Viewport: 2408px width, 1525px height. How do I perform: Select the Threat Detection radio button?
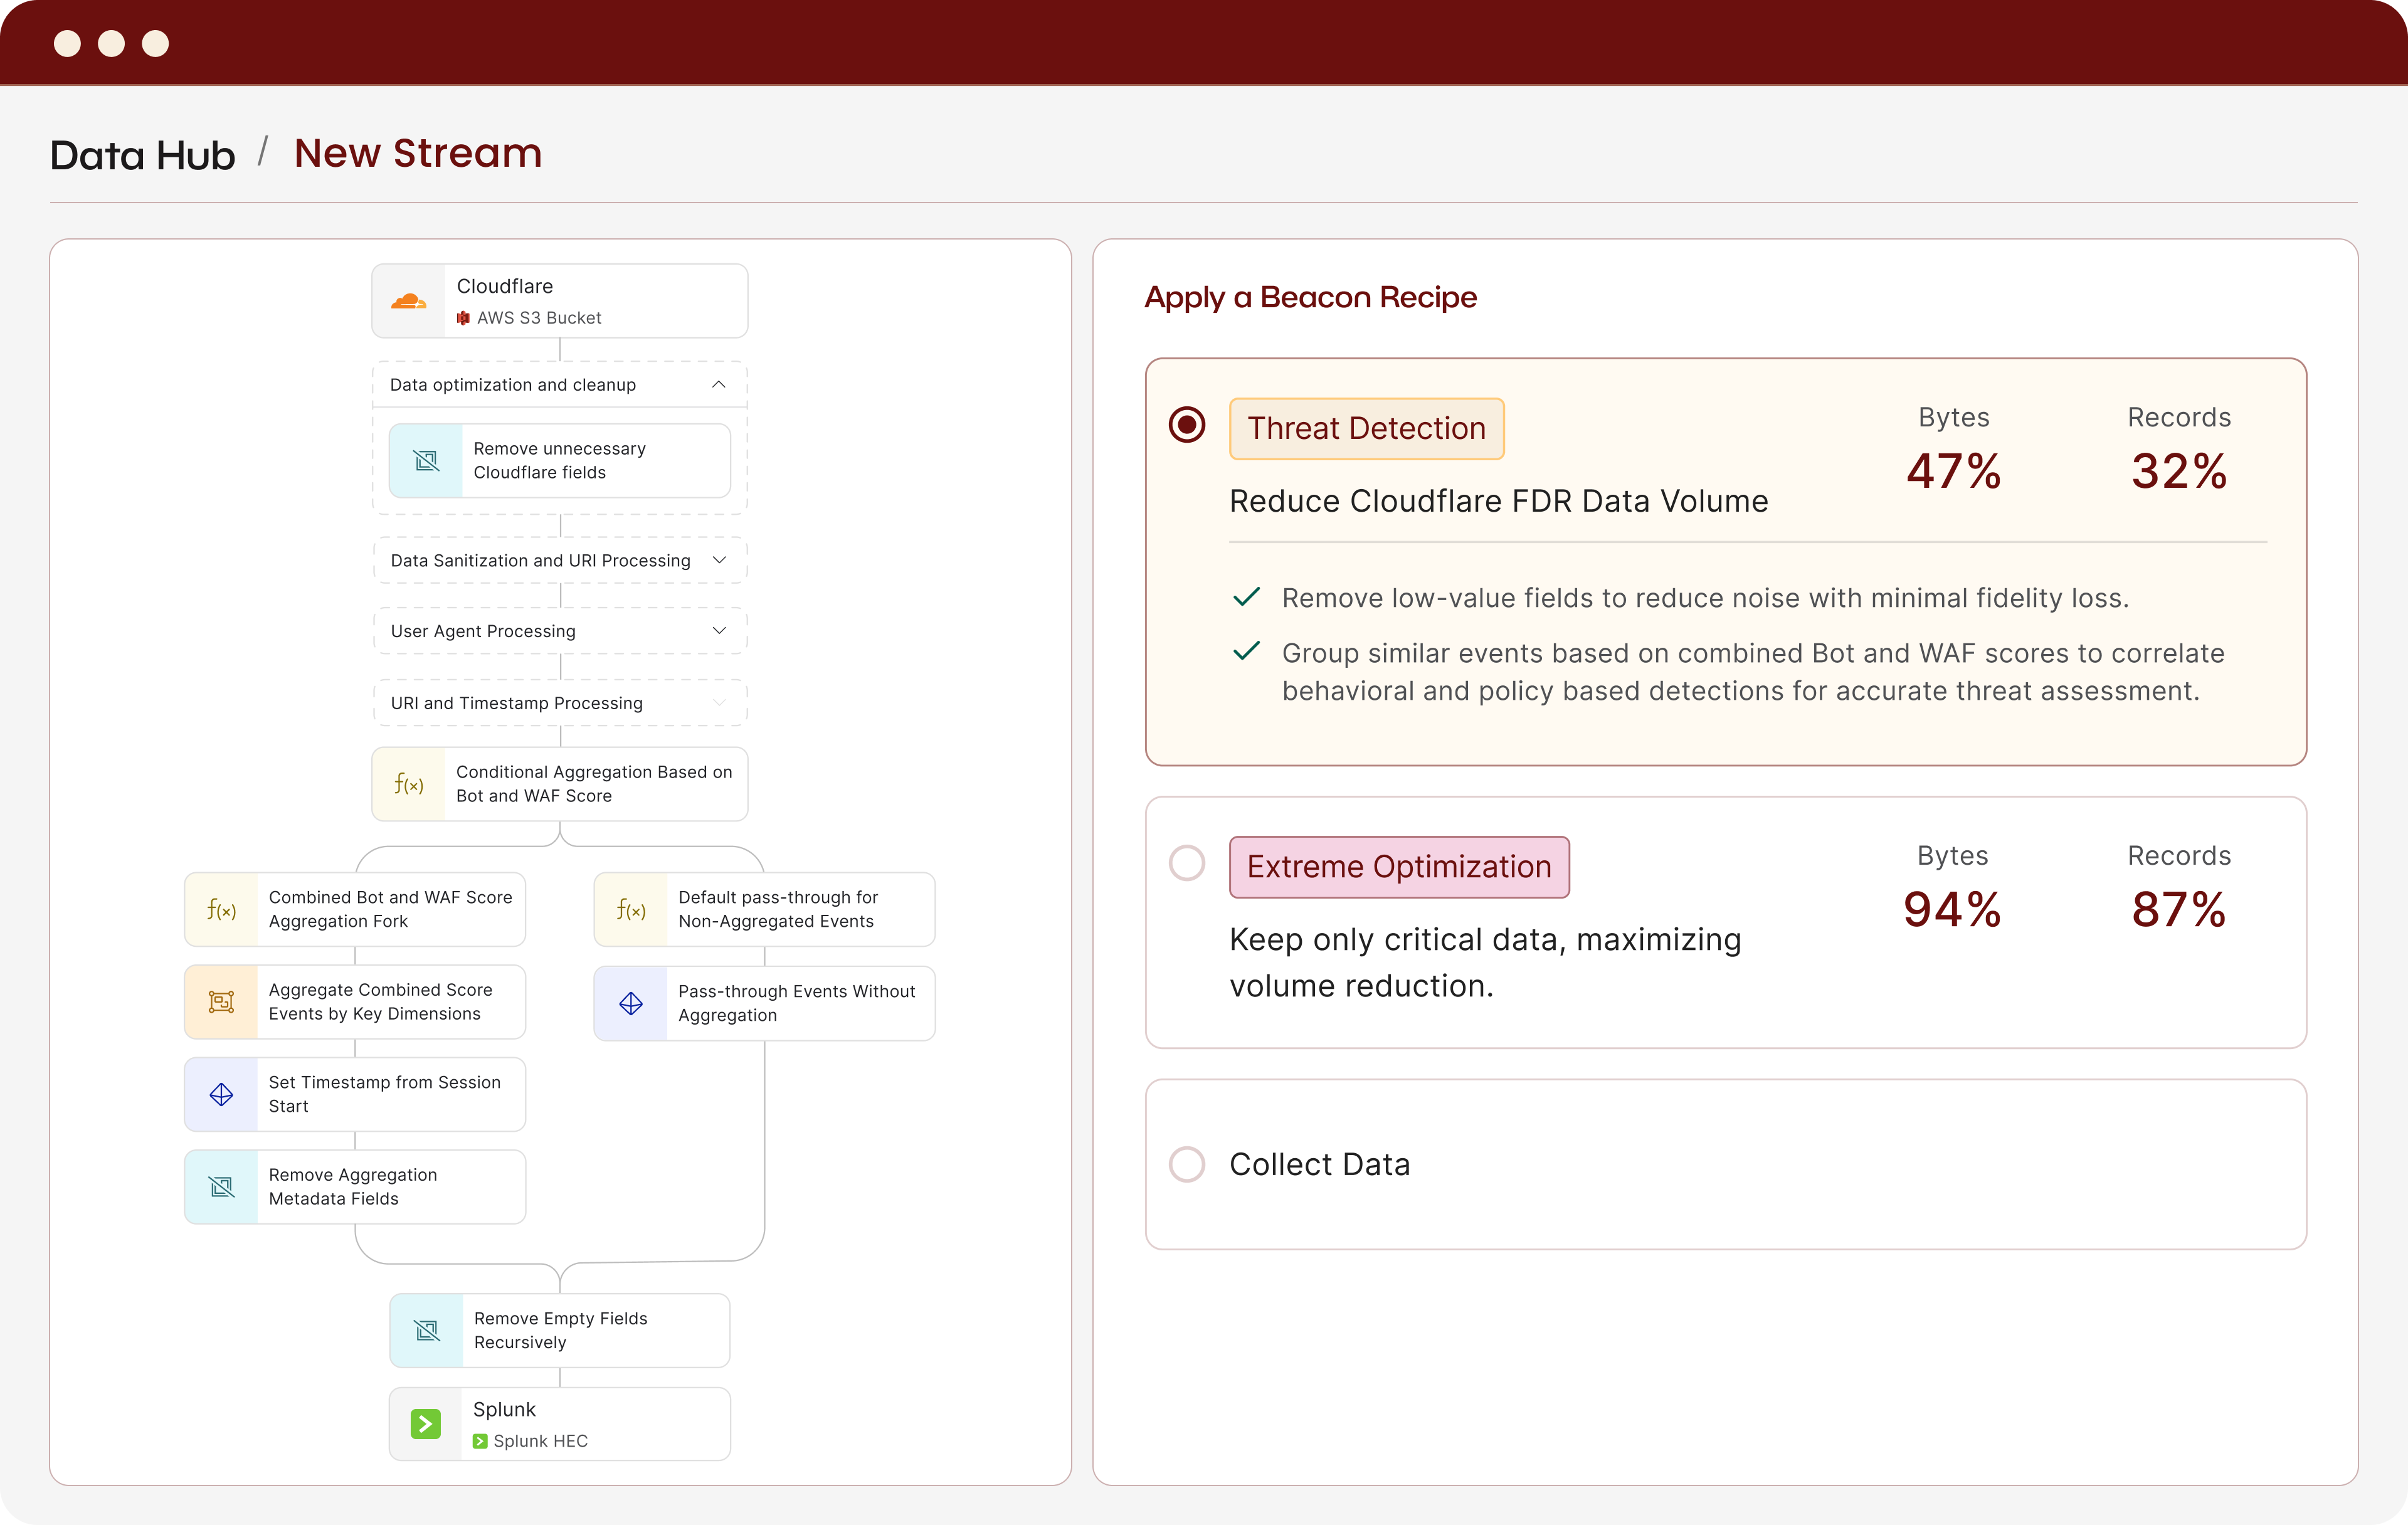click(1187, 425)
